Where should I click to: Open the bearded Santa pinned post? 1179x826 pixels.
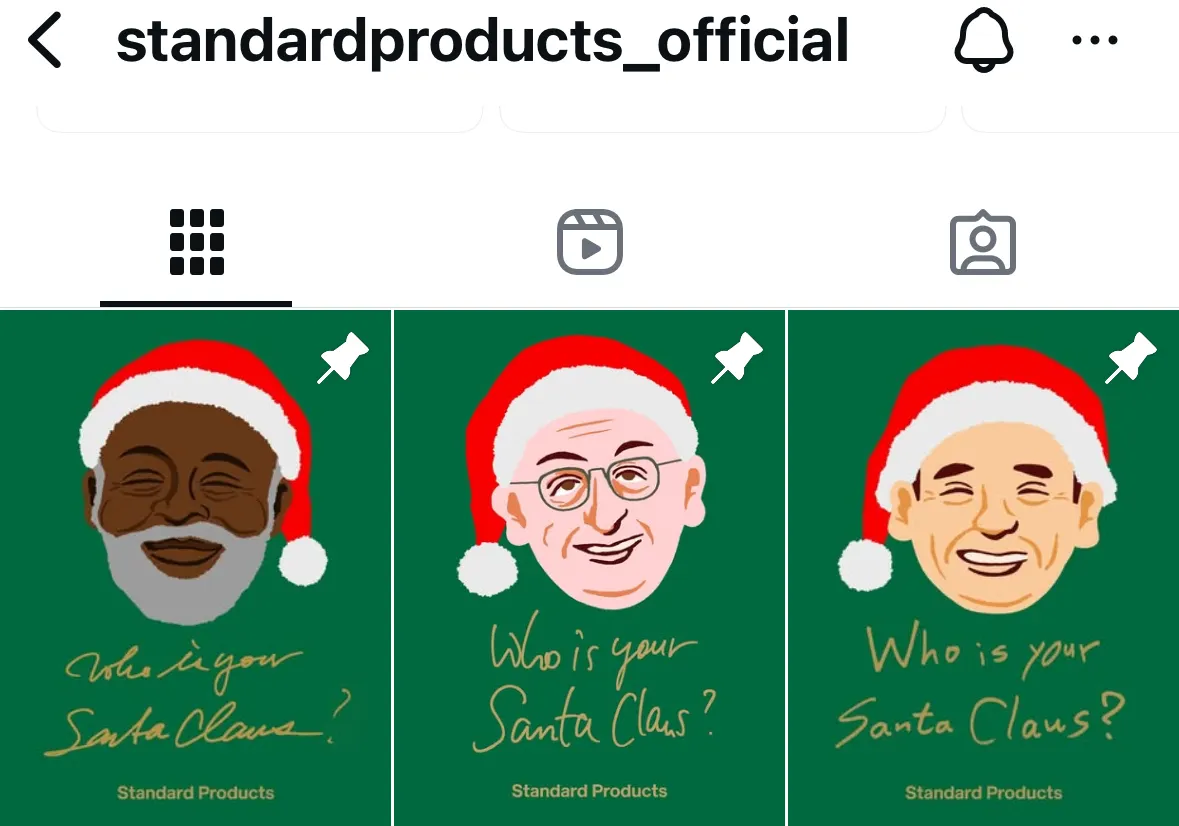point(195,568)
